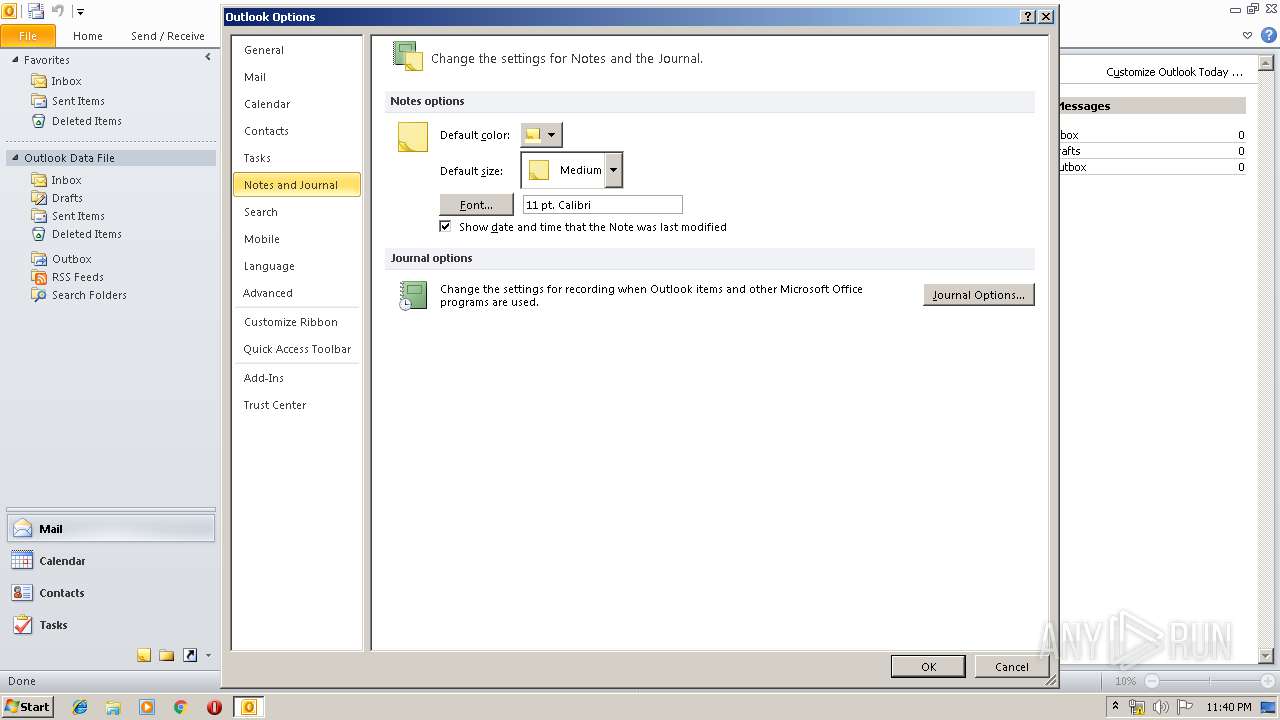This screenshot has width=1280, height=720.
Task: Click the Start button
Action: pyautogui.click(x=27, y=707)
